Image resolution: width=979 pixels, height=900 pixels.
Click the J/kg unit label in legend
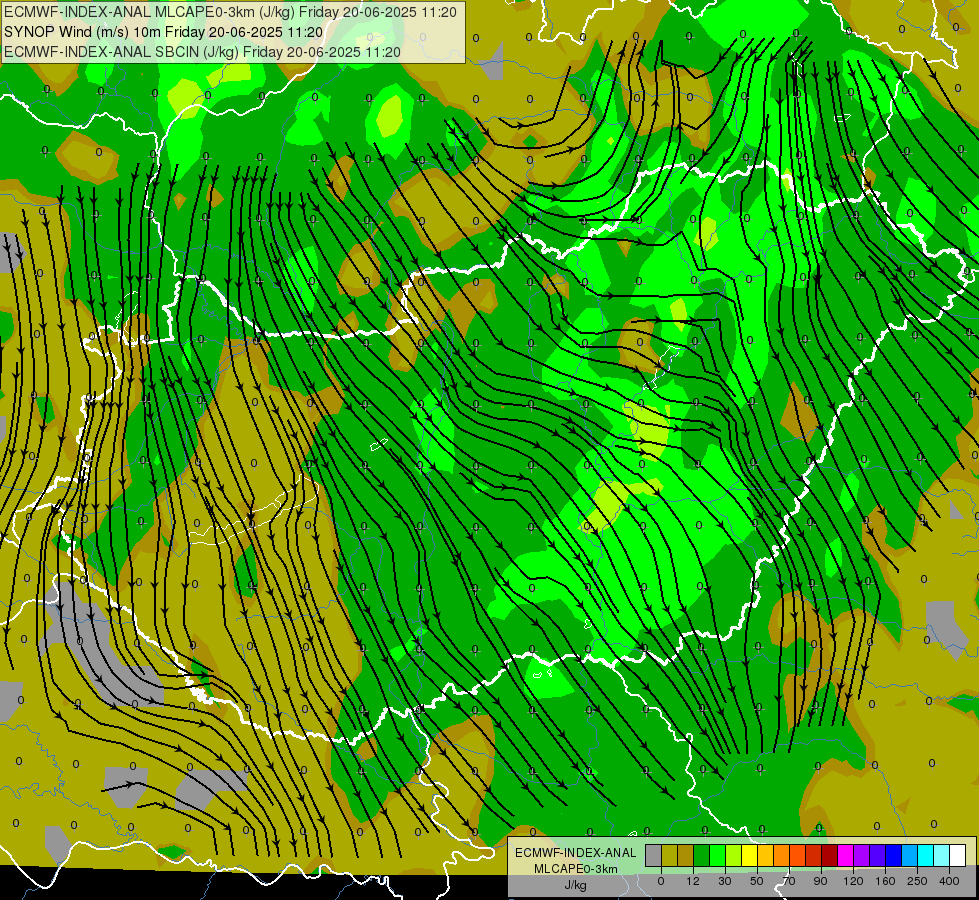point(576,884)
